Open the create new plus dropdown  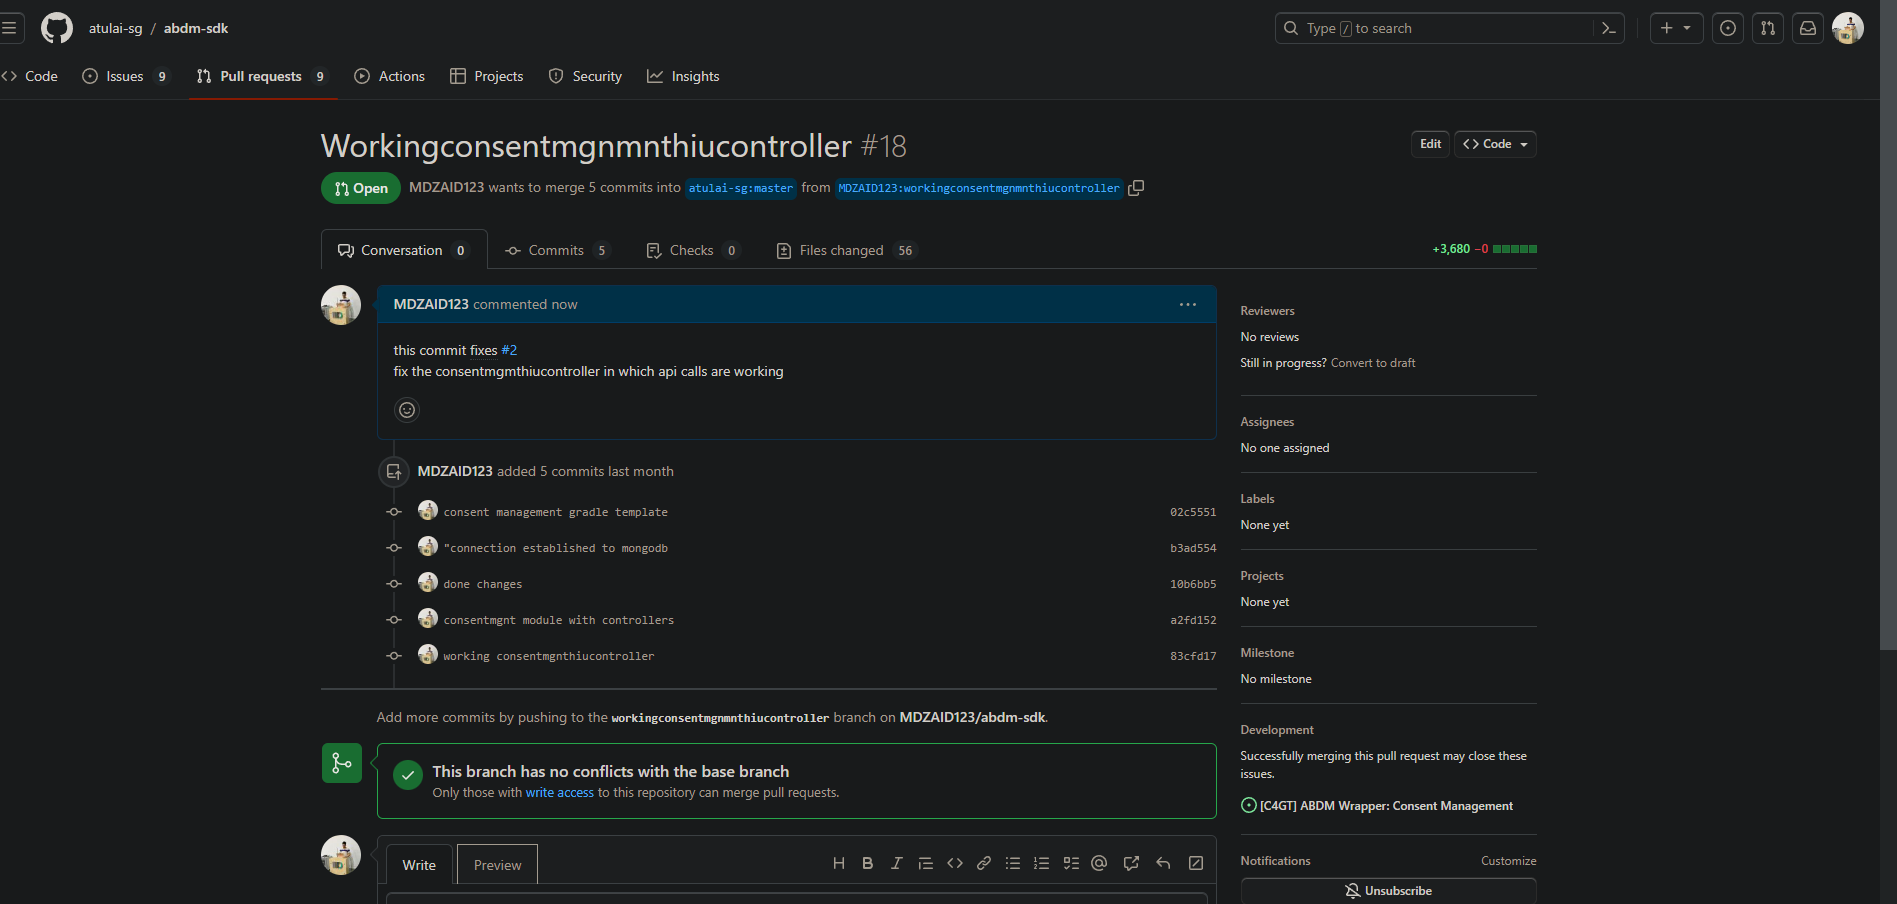click(1676, 28)
